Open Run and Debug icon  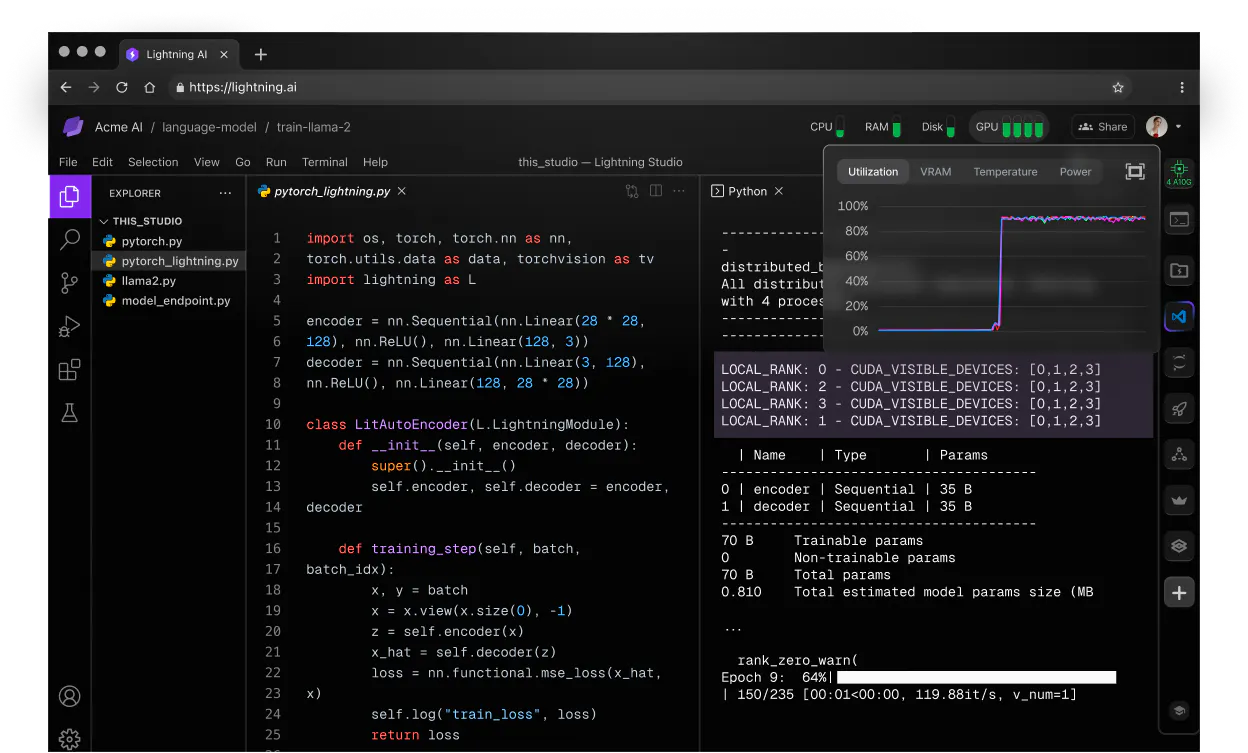(x=70, y=327)
